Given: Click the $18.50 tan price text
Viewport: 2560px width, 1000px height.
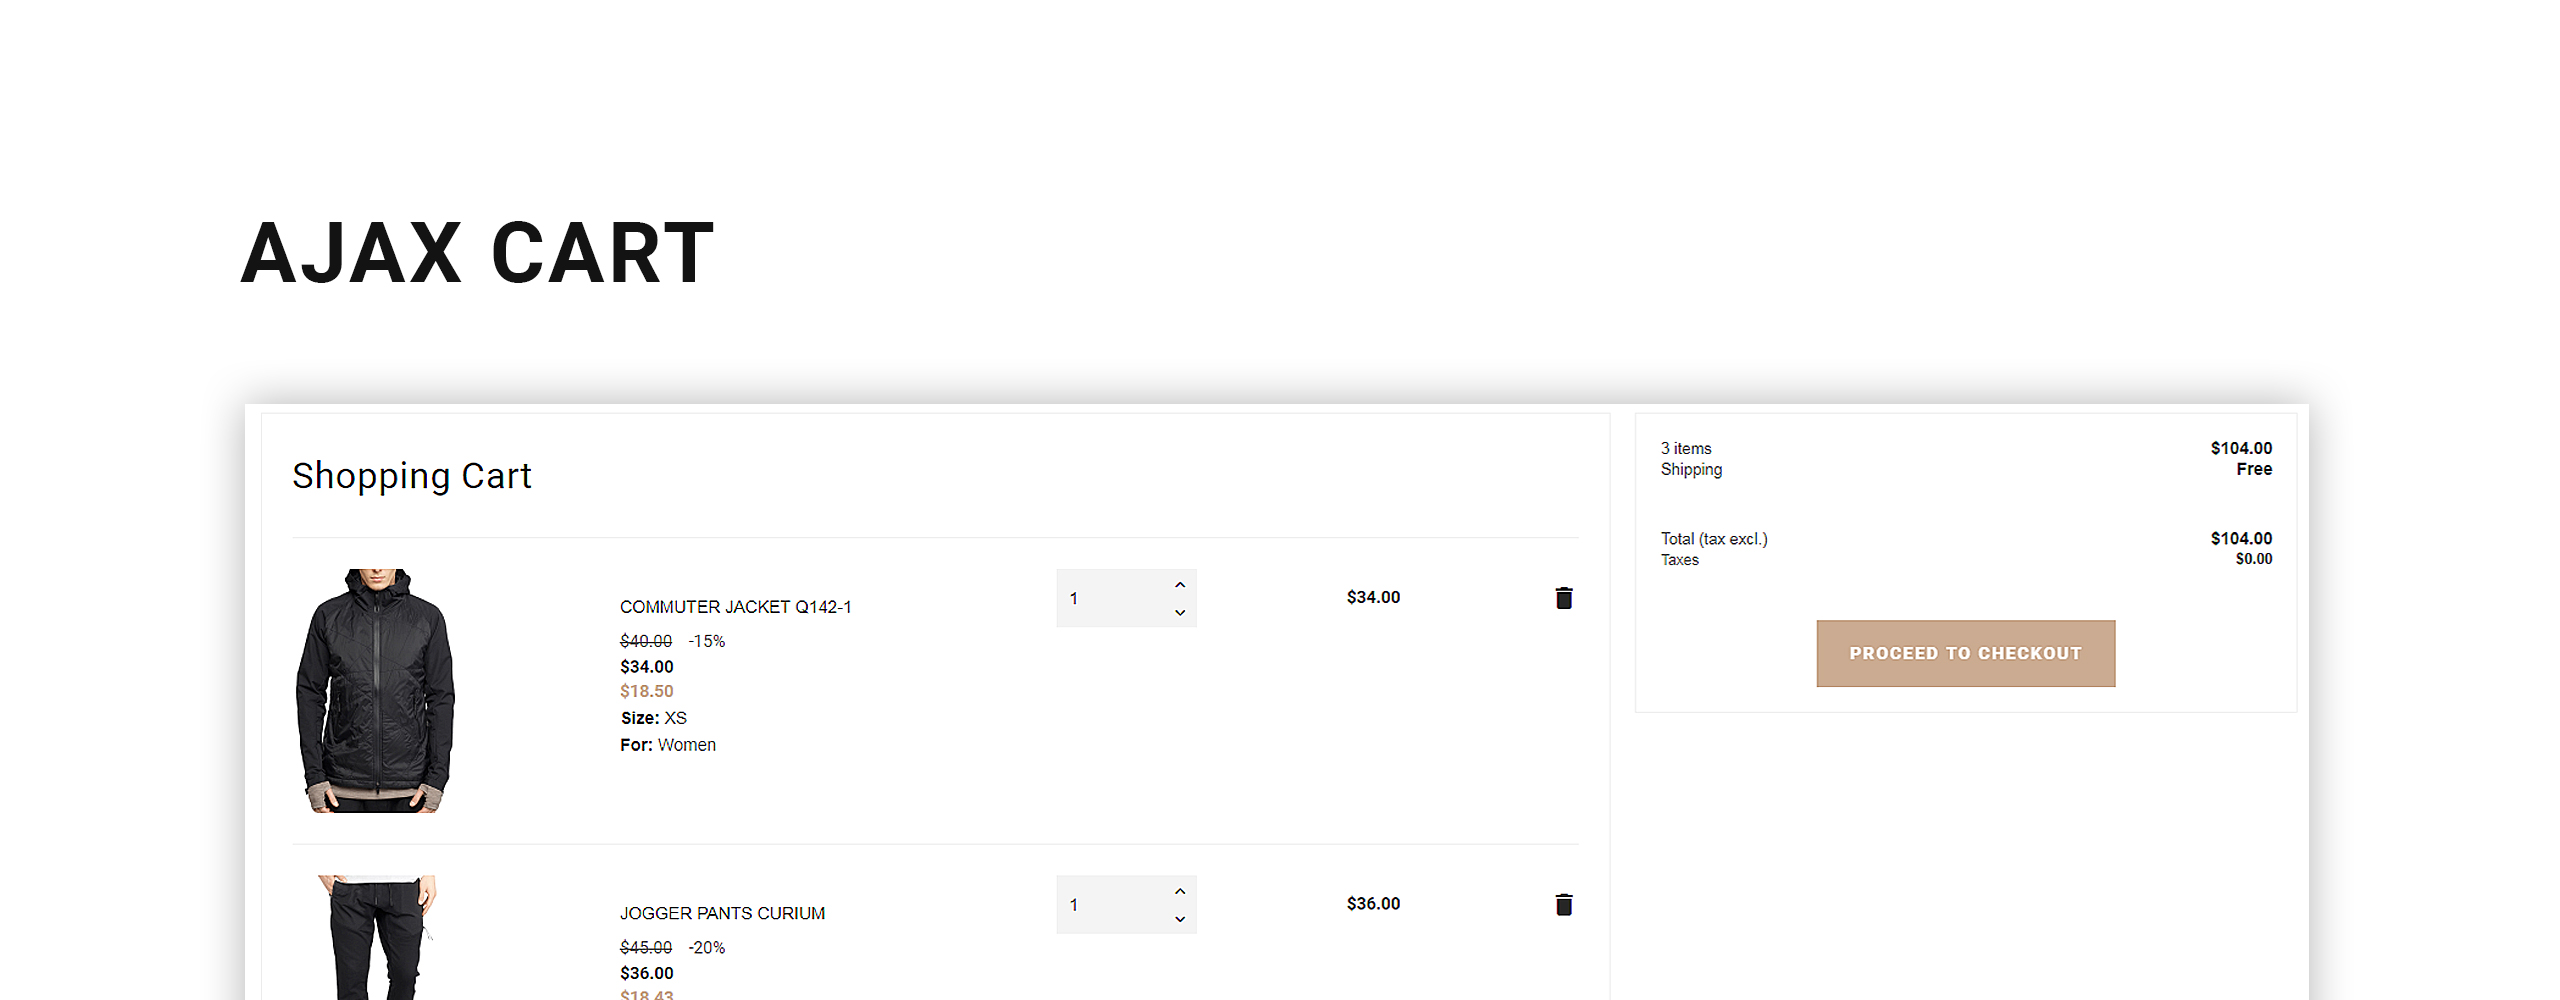Looking at the screenshot, I should pyautogui.click(x=647, y=691).
